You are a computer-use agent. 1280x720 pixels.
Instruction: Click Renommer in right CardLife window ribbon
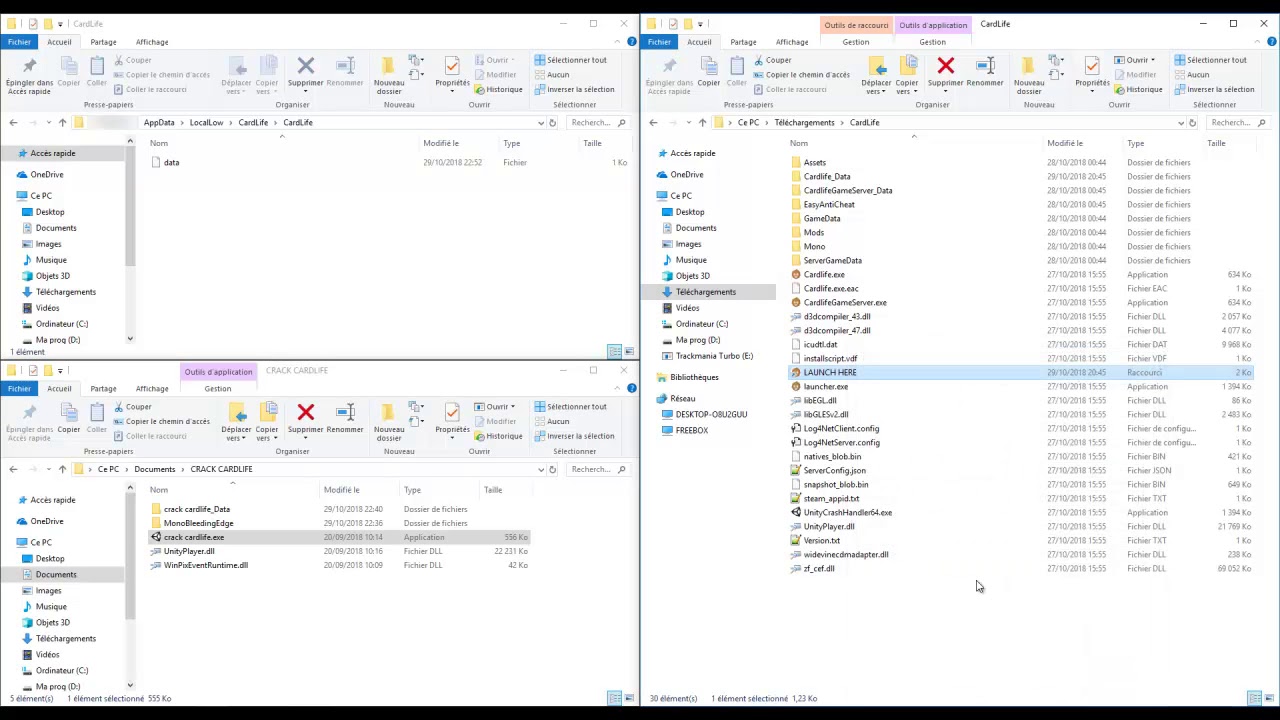pos(985,73)
